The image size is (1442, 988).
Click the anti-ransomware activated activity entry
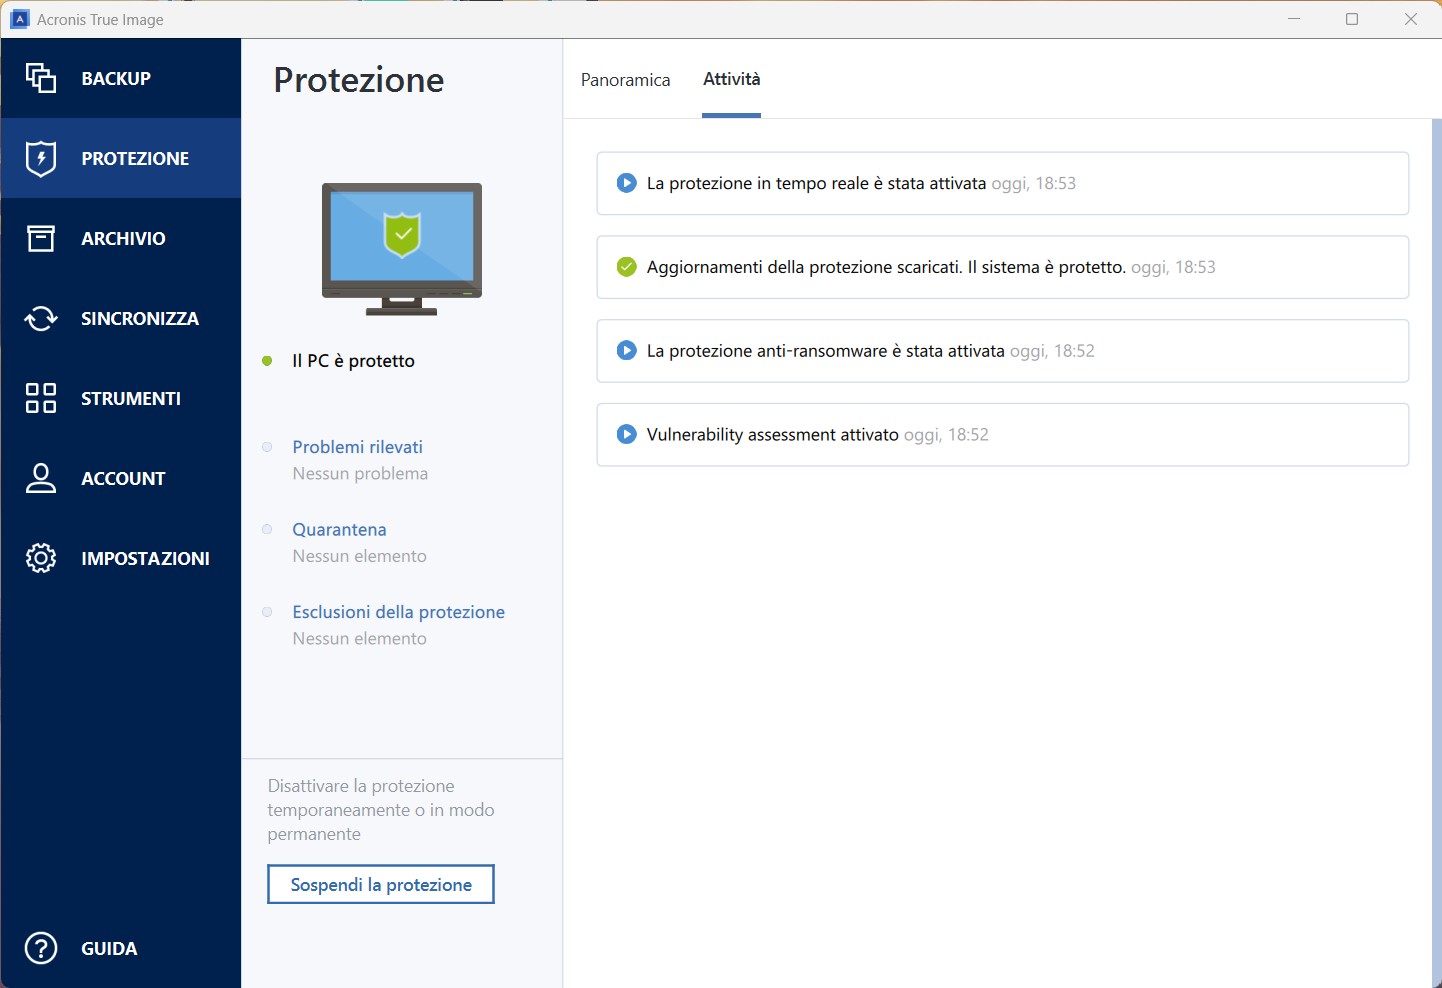(x=1002, y=351)
